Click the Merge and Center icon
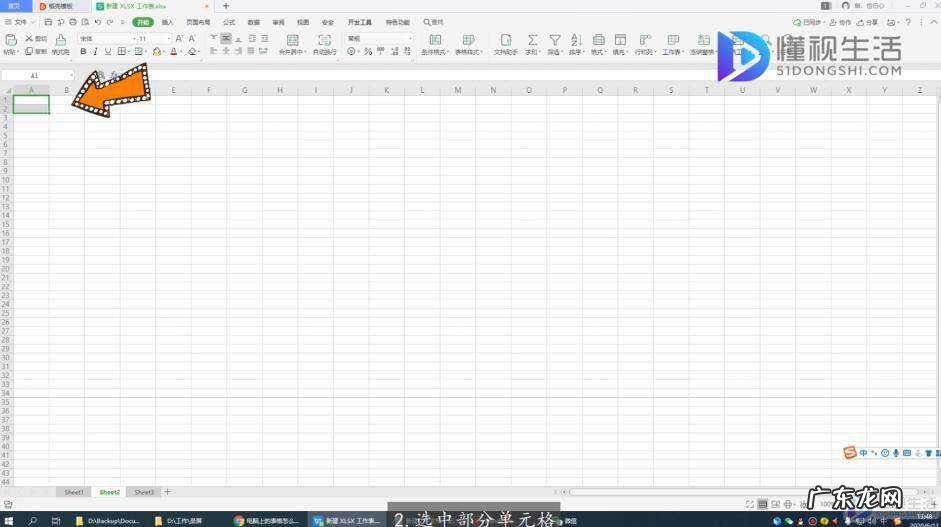Screen dimensions: 941x527 pyautogui.click(x=292, y=44)
